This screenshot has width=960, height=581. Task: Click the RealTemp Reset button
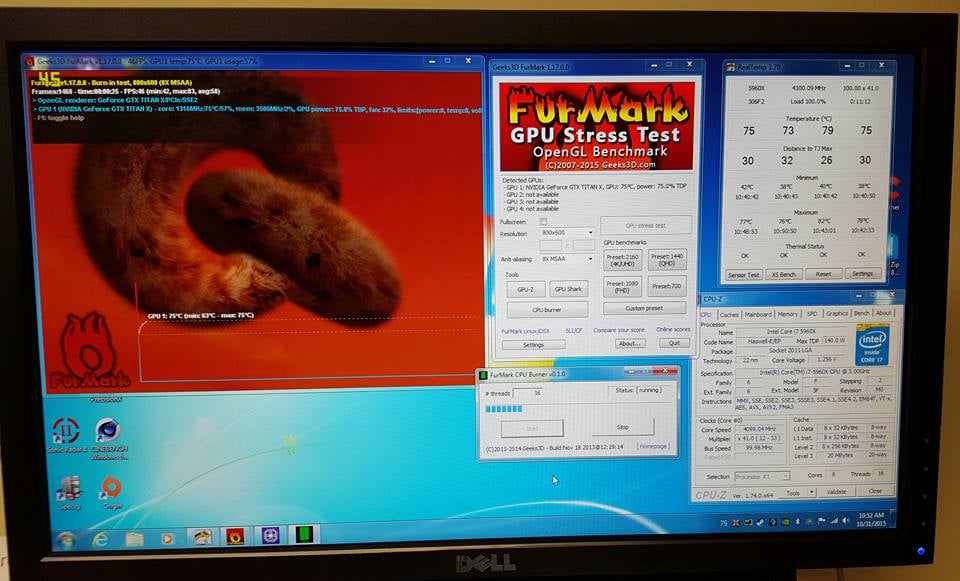(823, 274)
